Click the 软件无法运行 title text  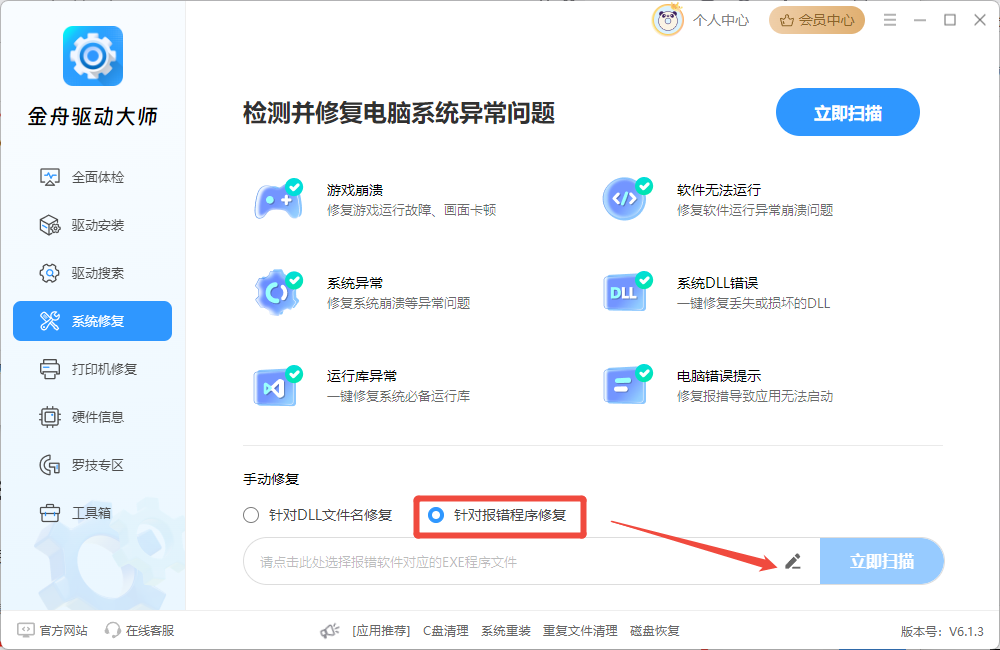pyautogui.click(x=719, y=190)
